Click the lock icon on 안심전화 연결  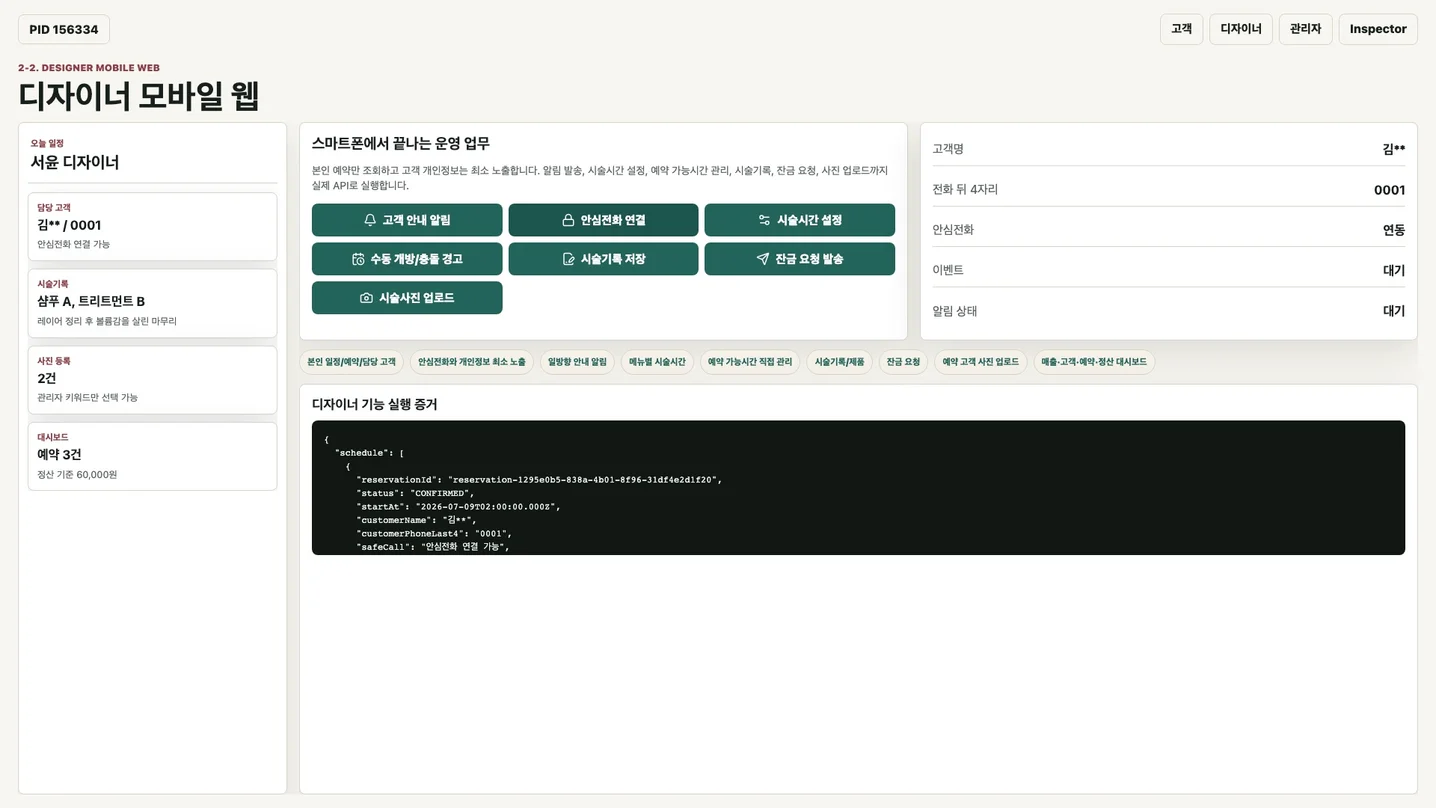point(568,220)
